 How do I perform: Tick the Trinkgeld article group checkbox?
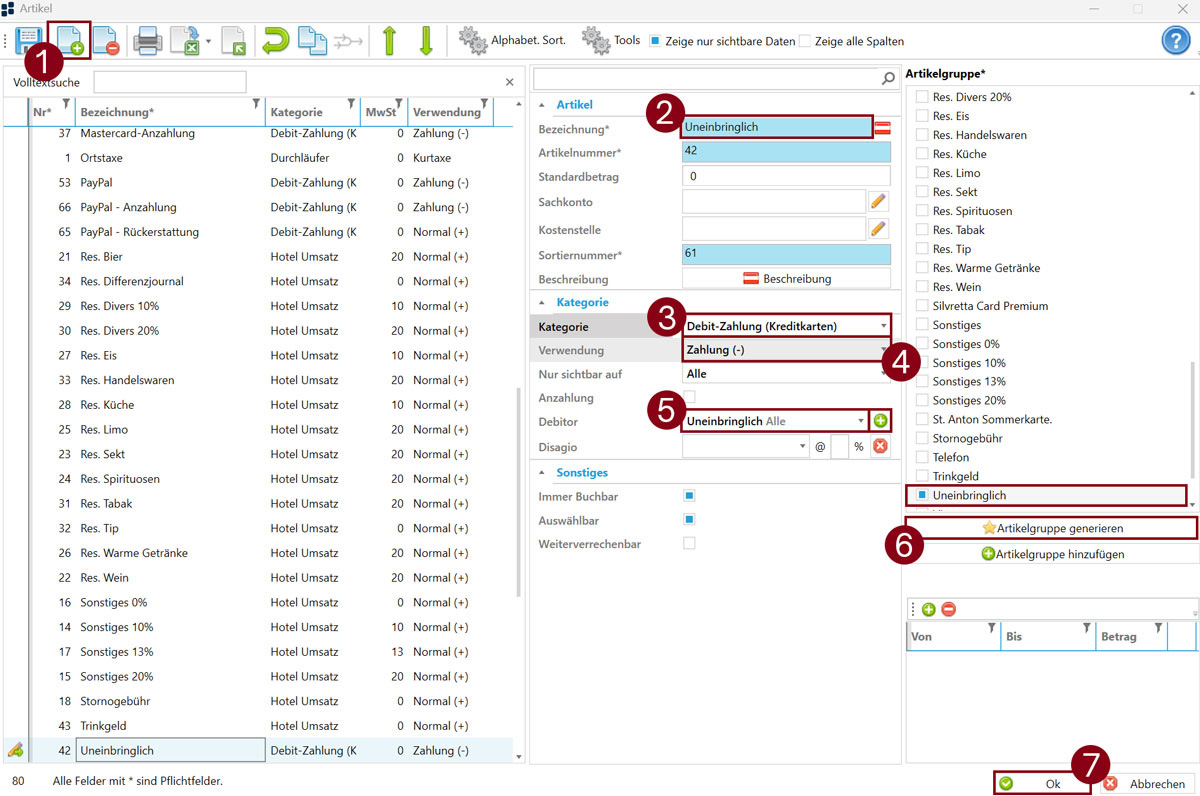pos(922,476)
